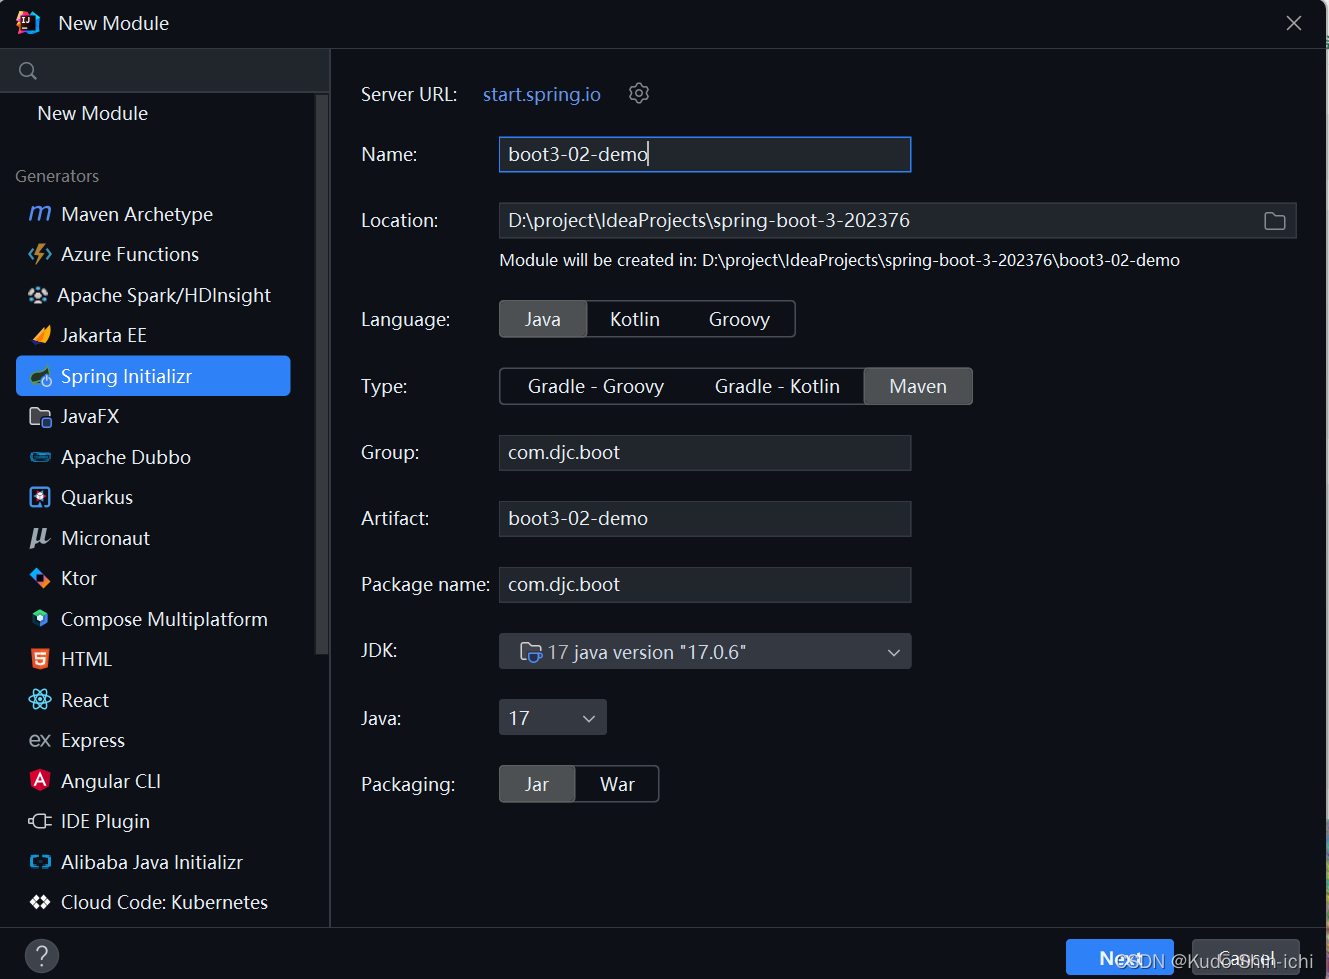Select War packaging
This screenshot has height=979, width=1329.
pyautogui.click(x=617, y=784)
